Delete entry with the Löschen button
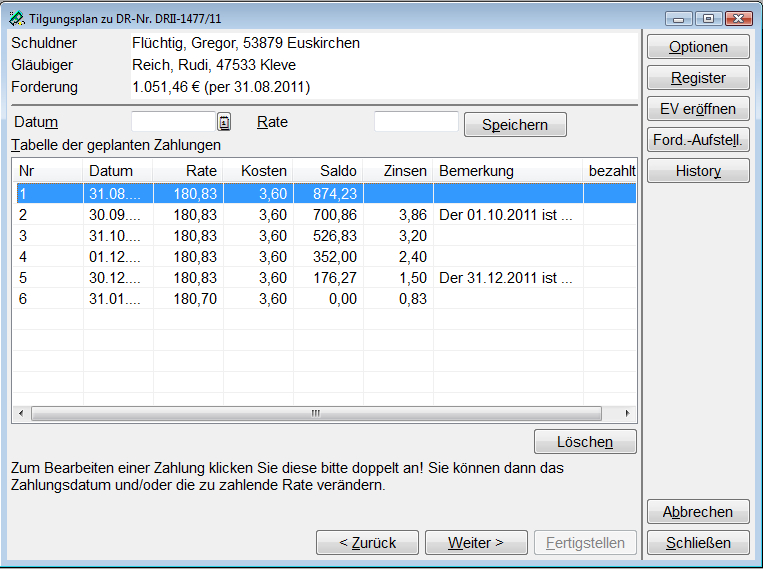The height and width of the screenshot is (569, 763). (x=585, y=442)
